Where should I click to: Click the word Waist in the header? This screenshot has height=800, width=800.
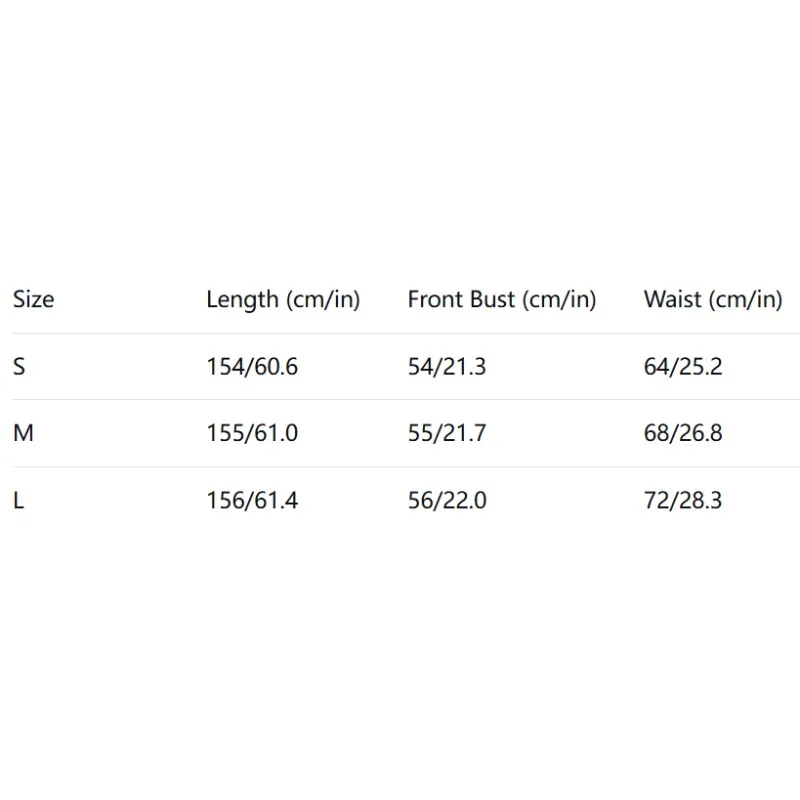tap(673, 299)
